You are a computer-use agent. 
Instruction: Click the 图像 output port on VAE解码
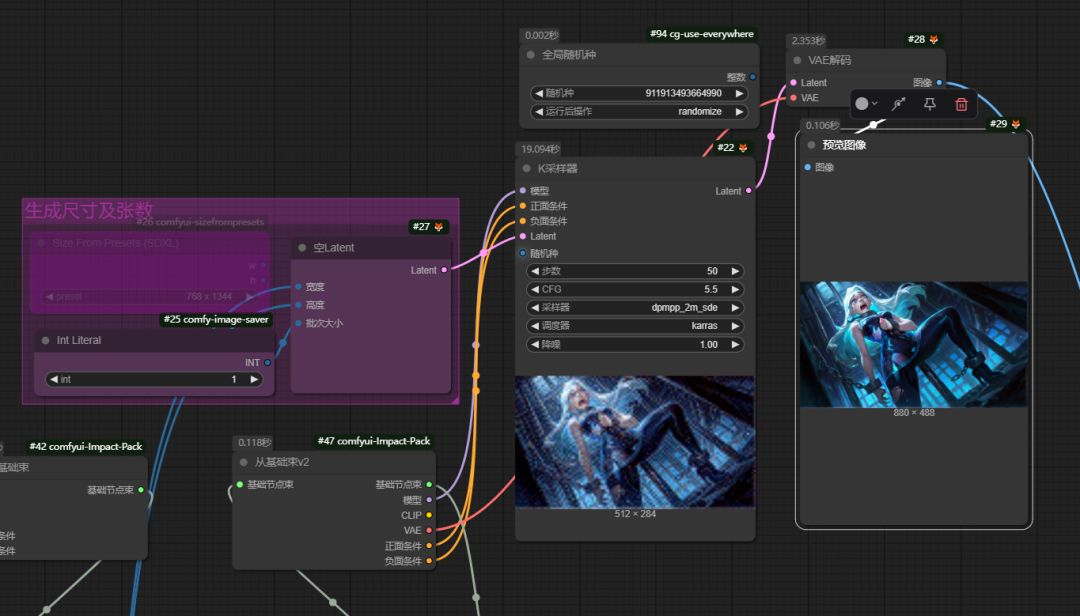939,83
